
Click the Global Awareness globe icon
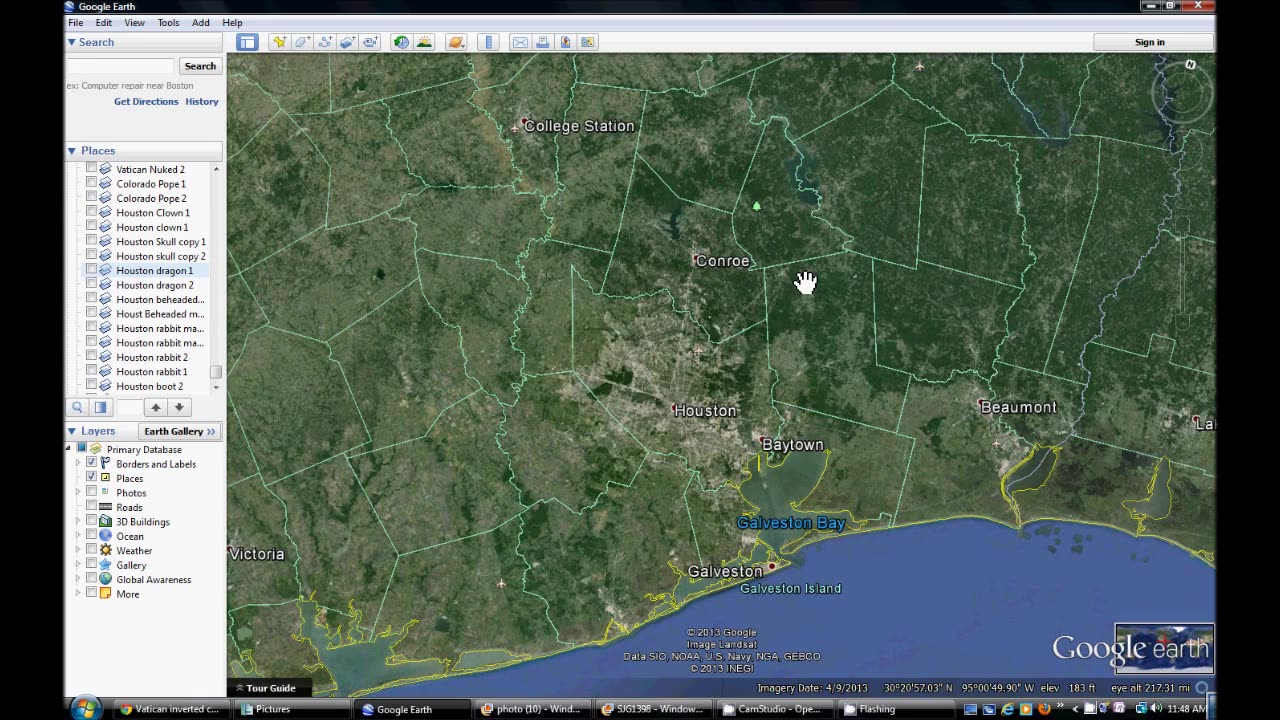[x=105, y=579]
